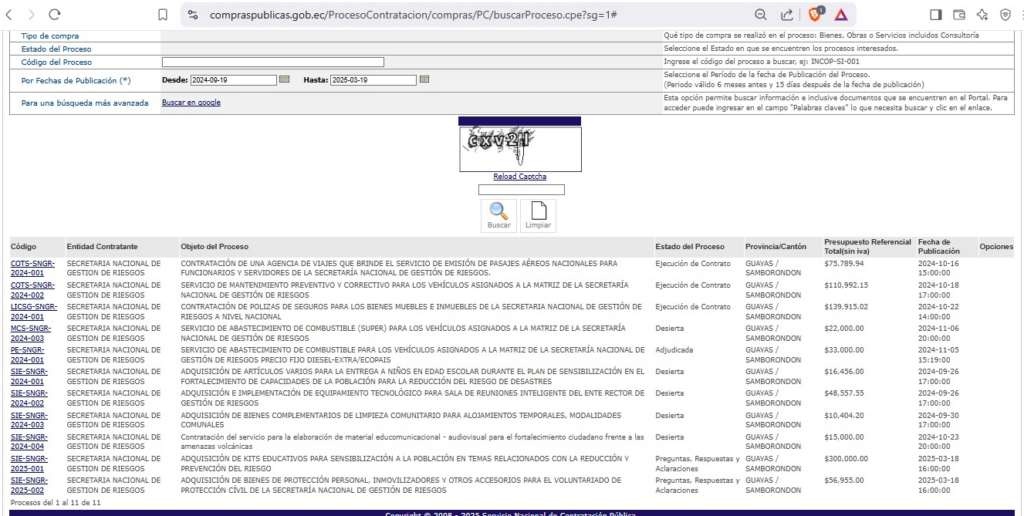This screenshot has width=1024, height=516.
Task: Open process SIE-SNGR-2024-003
Action: (x=29, y=420)
